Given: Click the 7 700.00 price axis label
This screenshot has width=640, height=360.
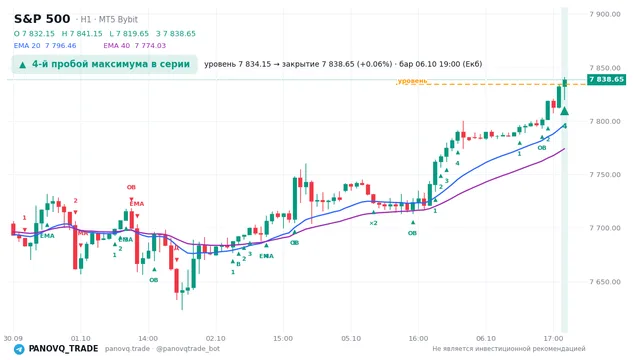Looking at the screenshot, I should (x=605, y=228).
